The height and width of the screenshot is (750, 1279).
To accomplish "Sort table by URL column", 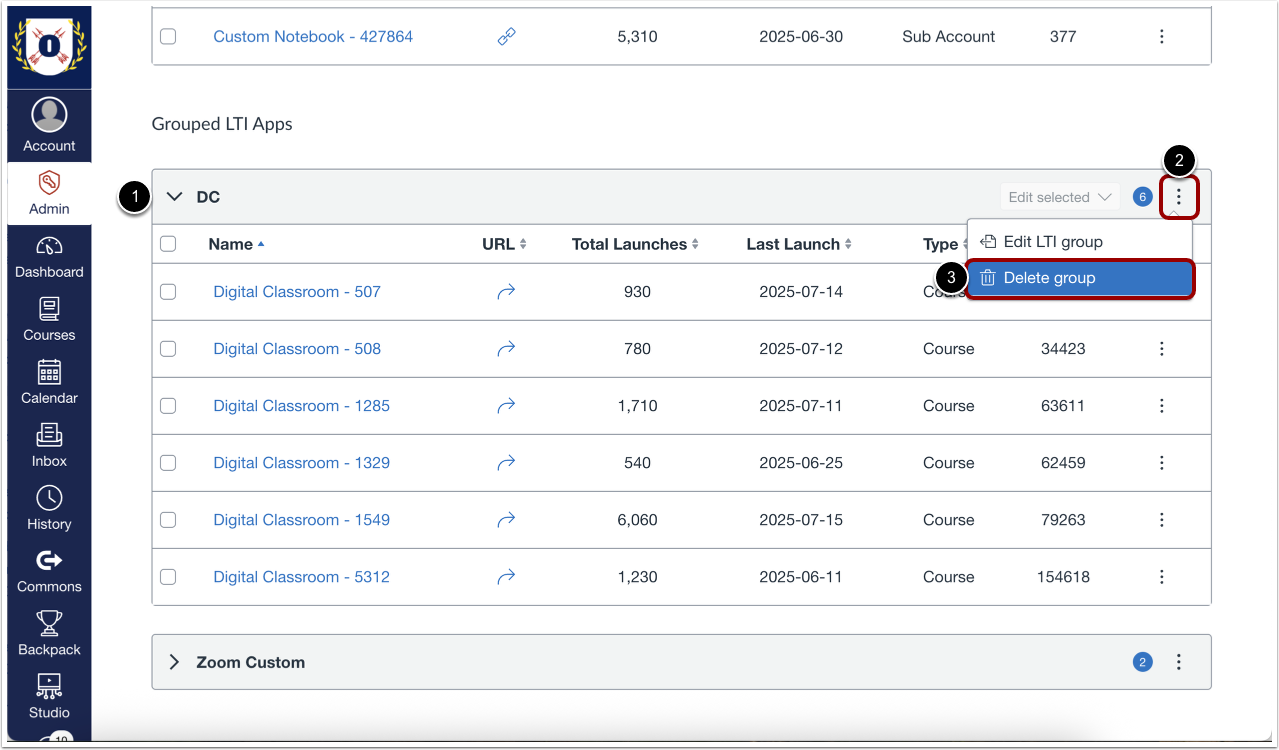I will (504, 244).
